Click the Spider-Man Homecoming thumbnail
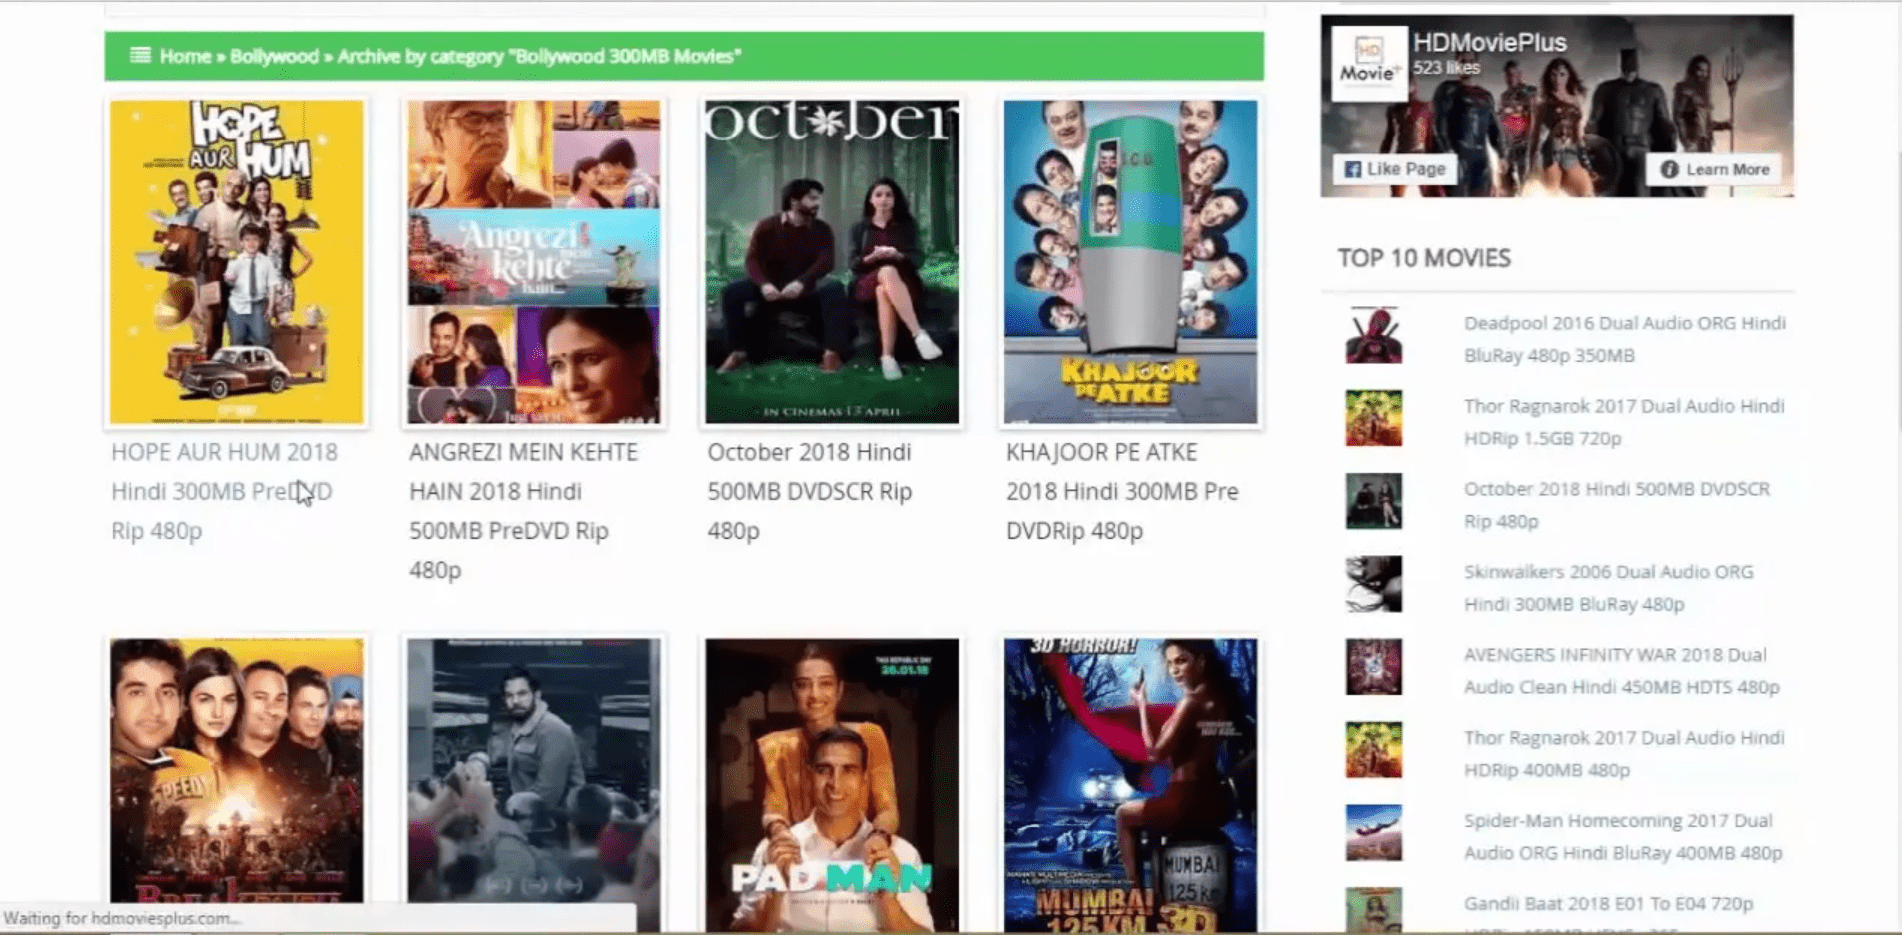Image resolution: width=1902 pixels, height=935 pixels. point(1373,833)
